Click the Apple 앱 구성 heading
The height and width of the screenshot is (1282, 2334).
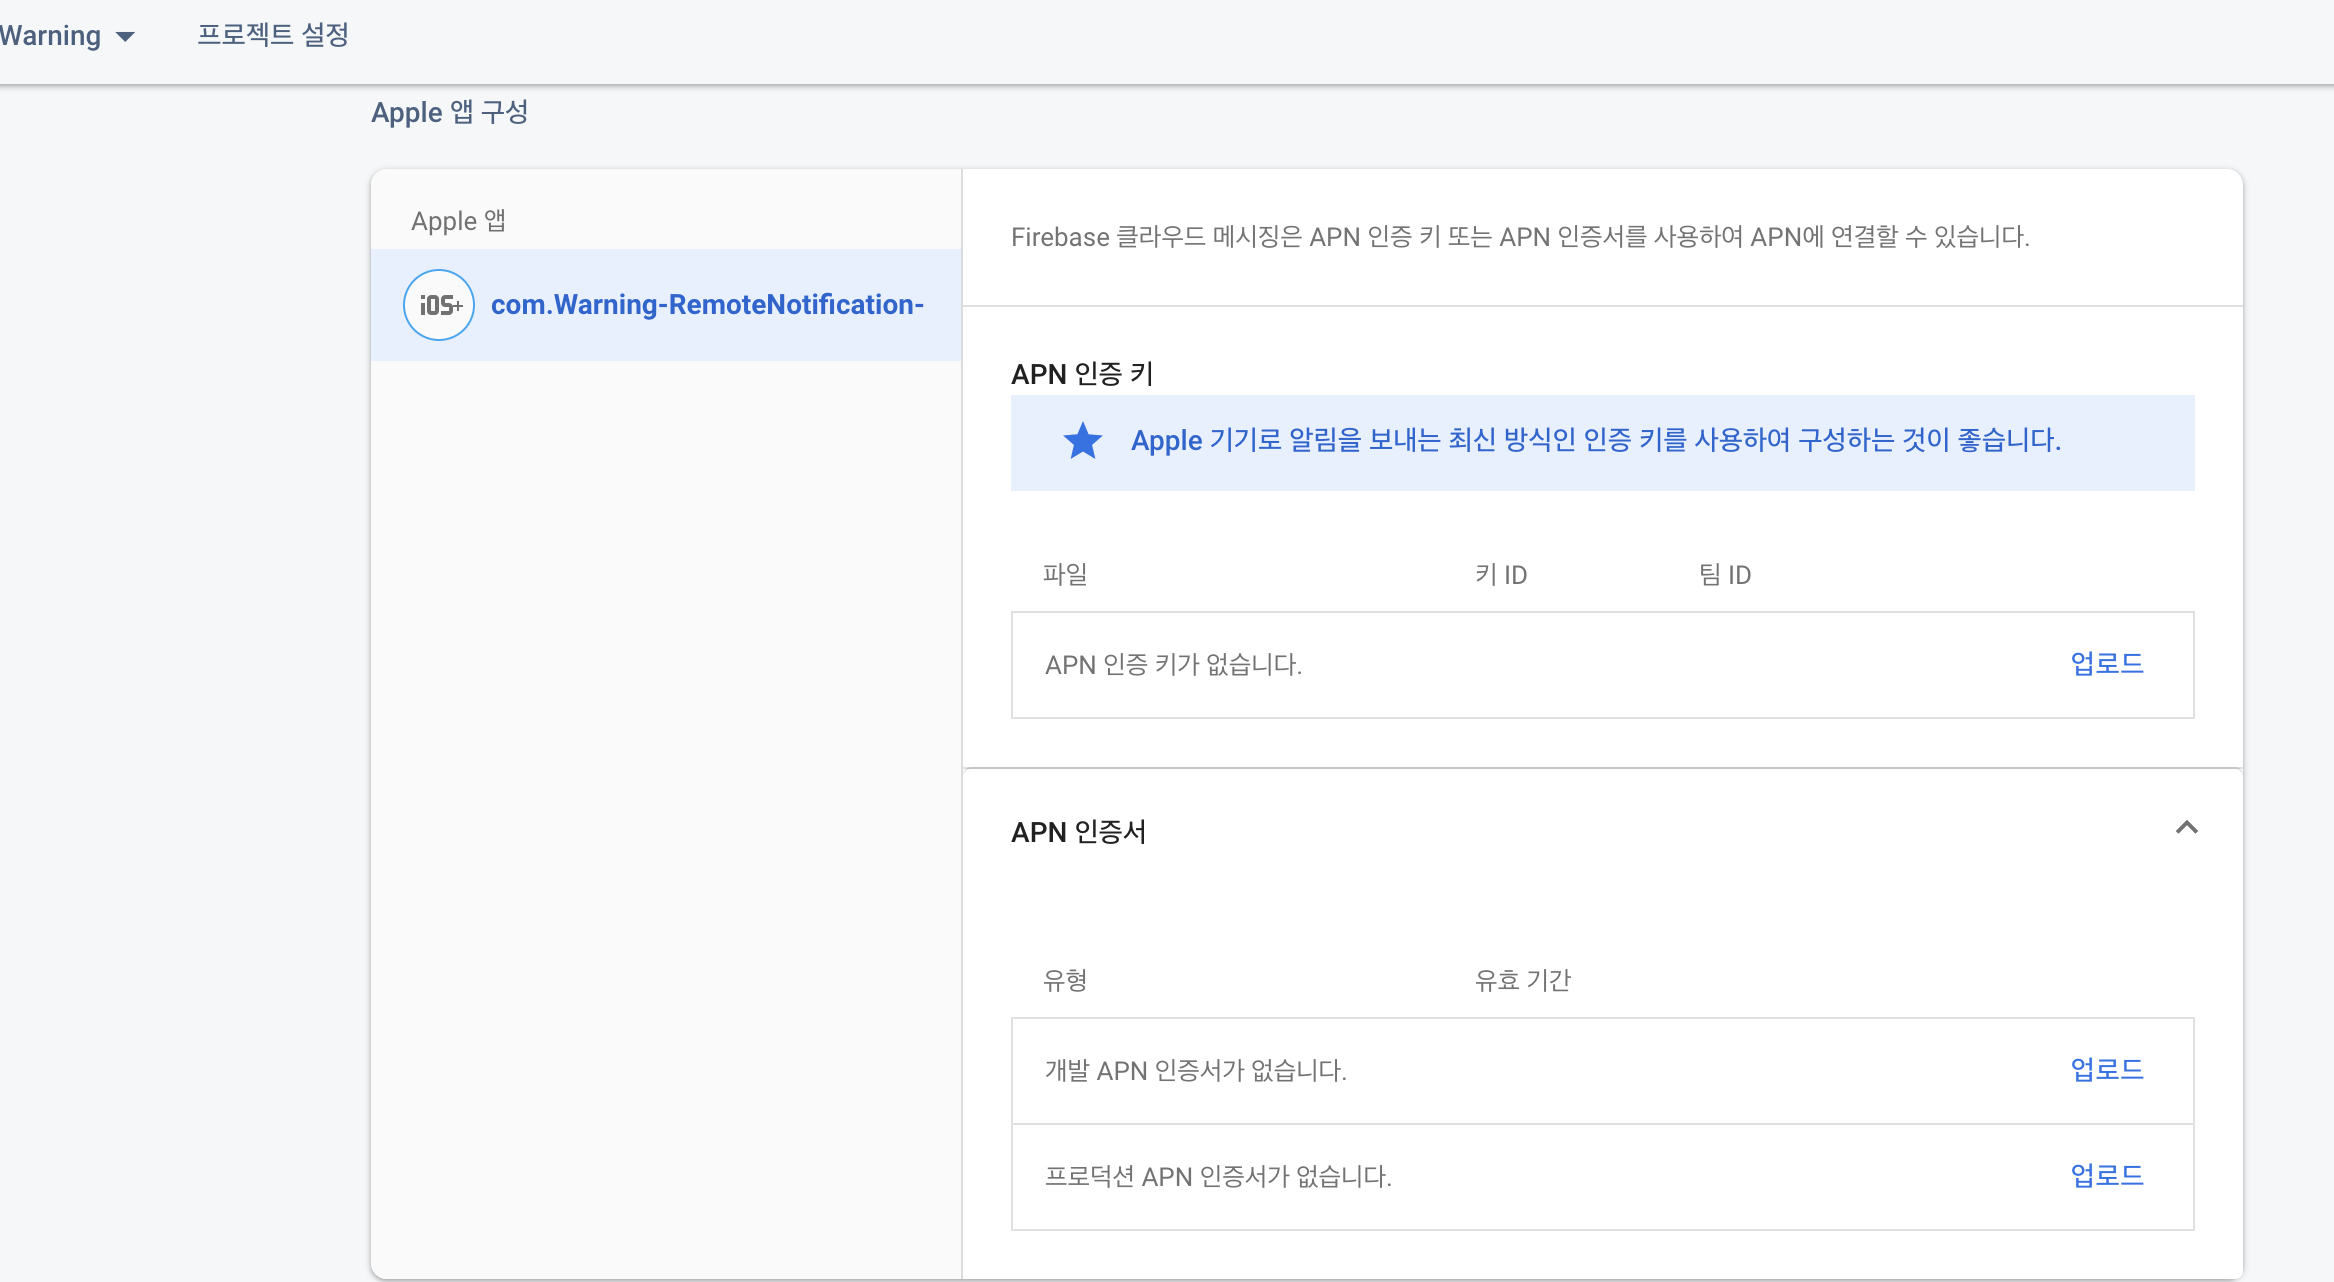pos(449,112)
